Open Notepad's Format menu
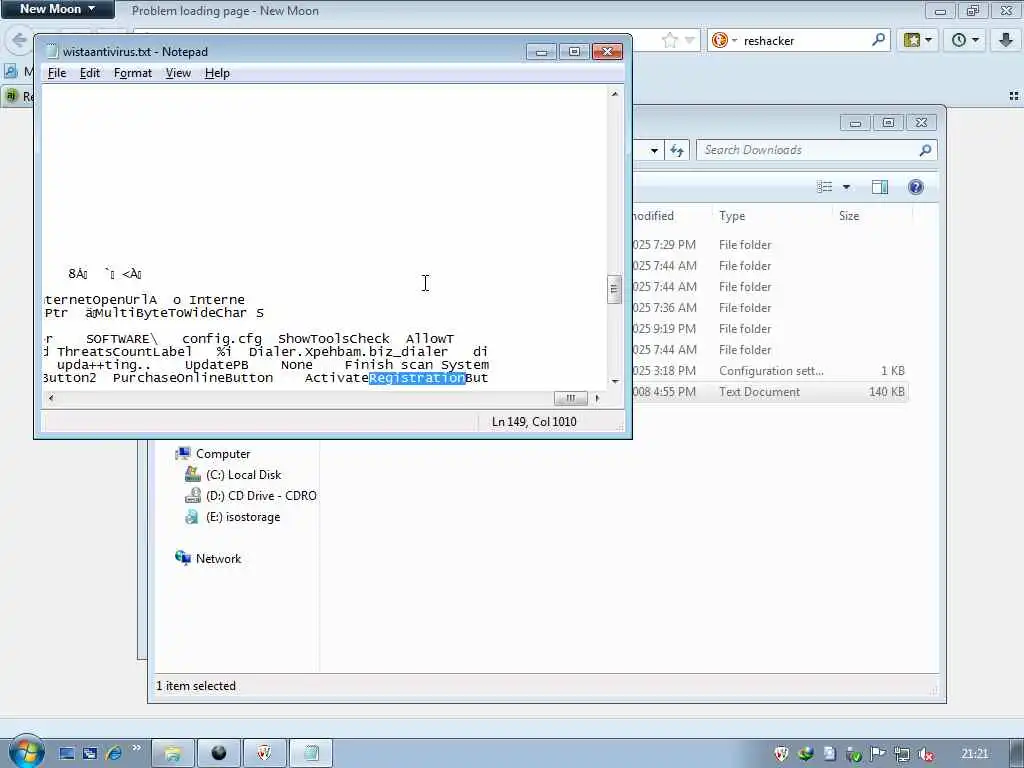Viewport: 1024px width, 768px height. 133,73
